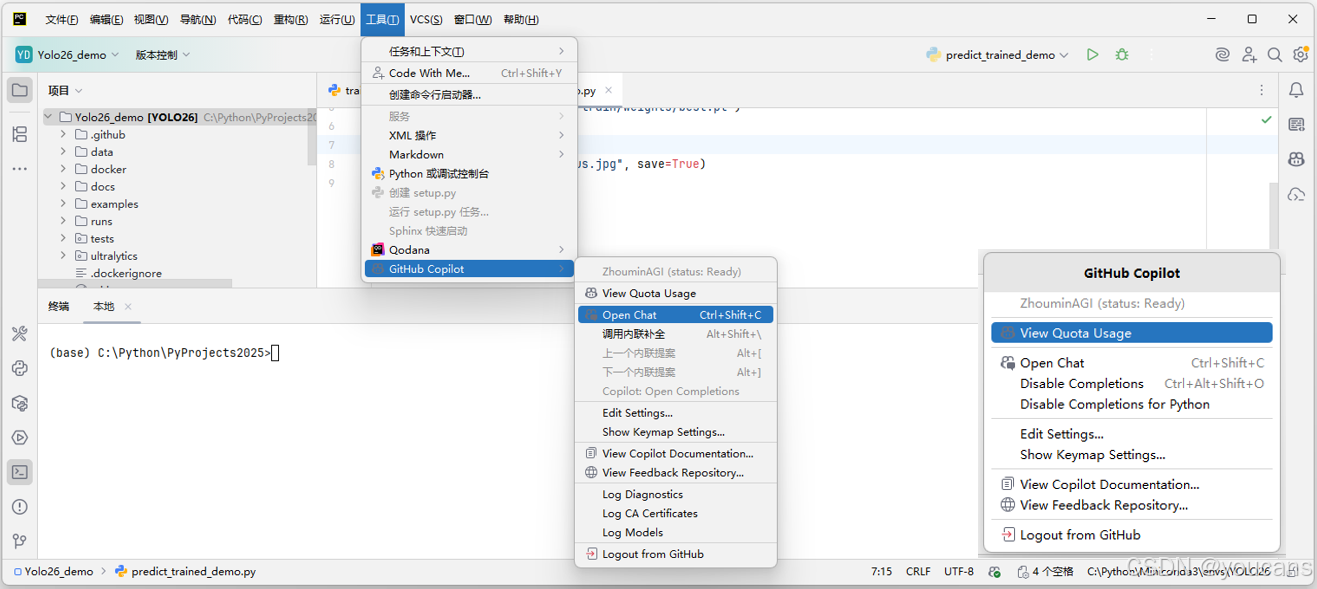This screenshot has height=589, width=1317.
Task: Click the editor vertical scrollbar
Action: pyautogui.click(x=1274, y=214)
